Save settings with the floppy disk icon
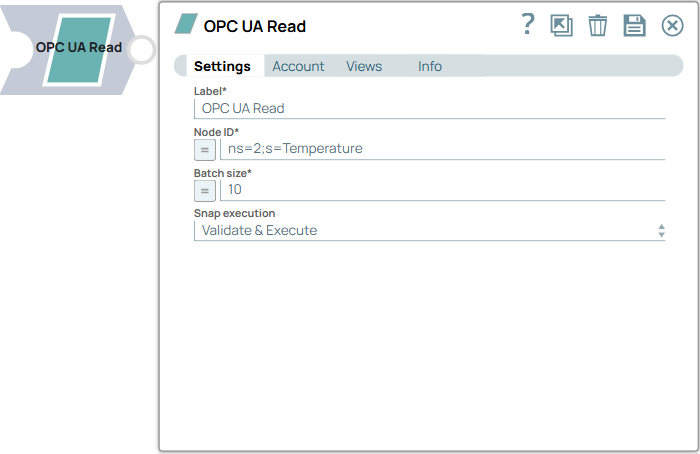Screen dimensions: 700x454 click(635, 26)
